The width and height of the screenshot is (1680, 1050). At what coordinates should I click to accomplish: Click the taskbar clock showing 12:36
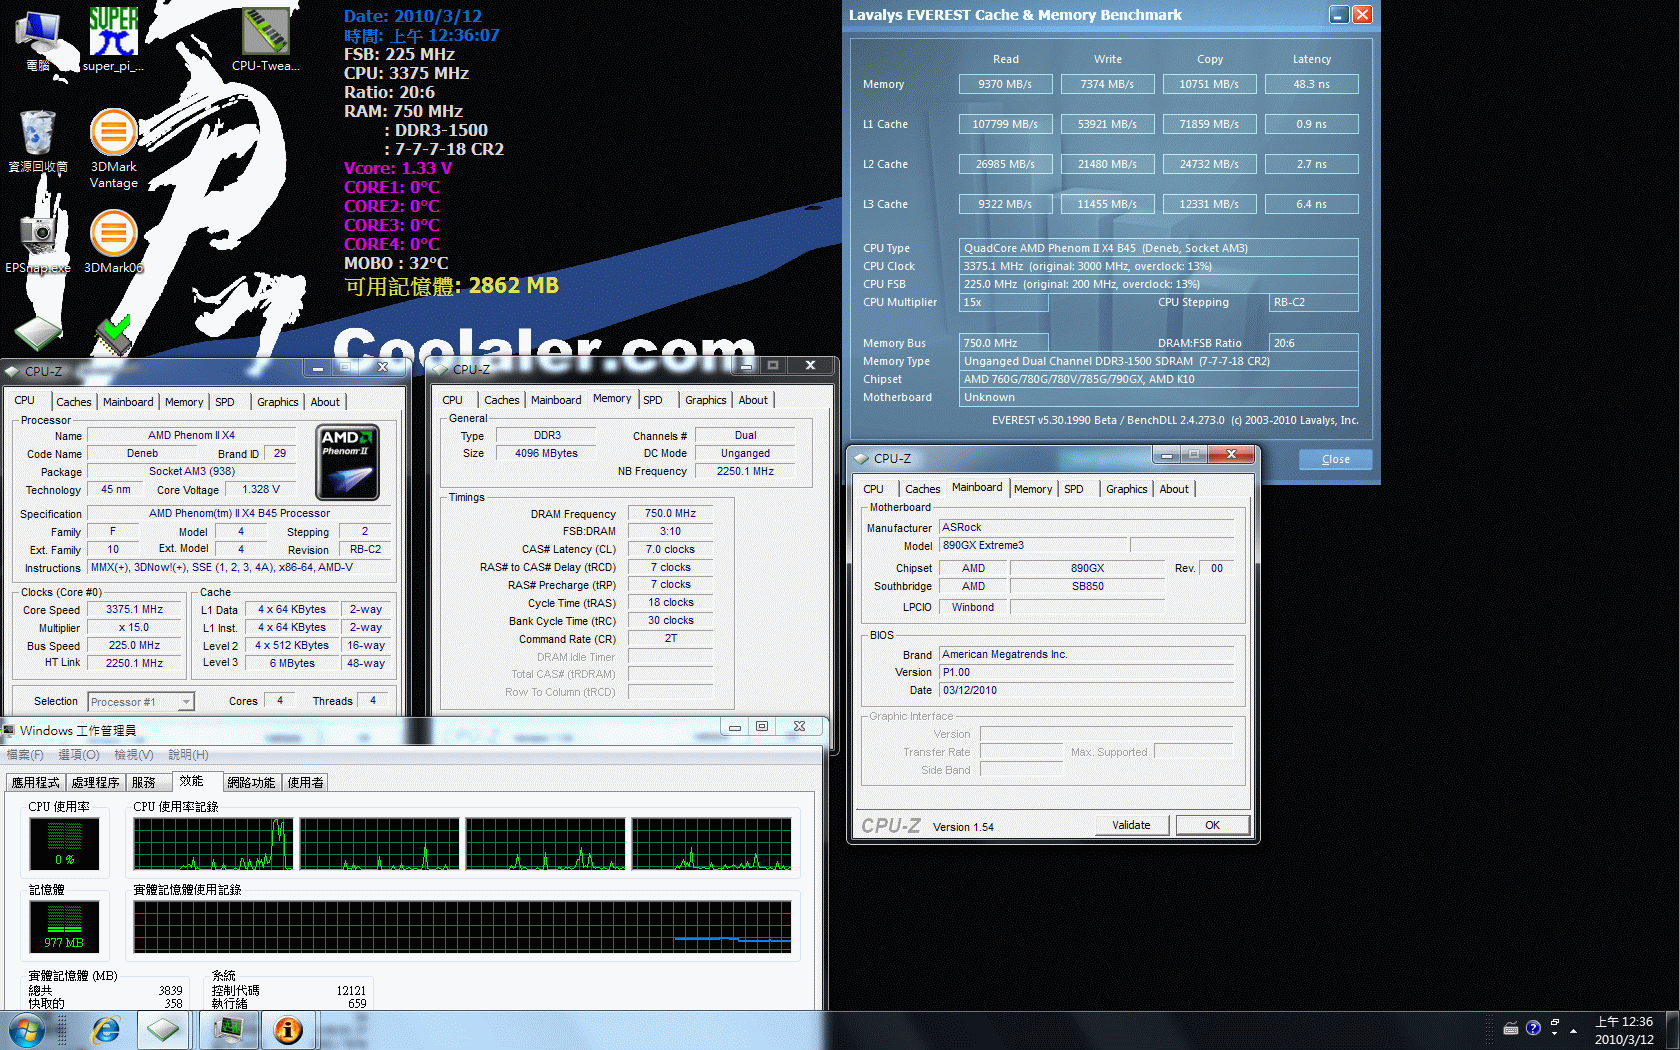pos(1624,1030)
